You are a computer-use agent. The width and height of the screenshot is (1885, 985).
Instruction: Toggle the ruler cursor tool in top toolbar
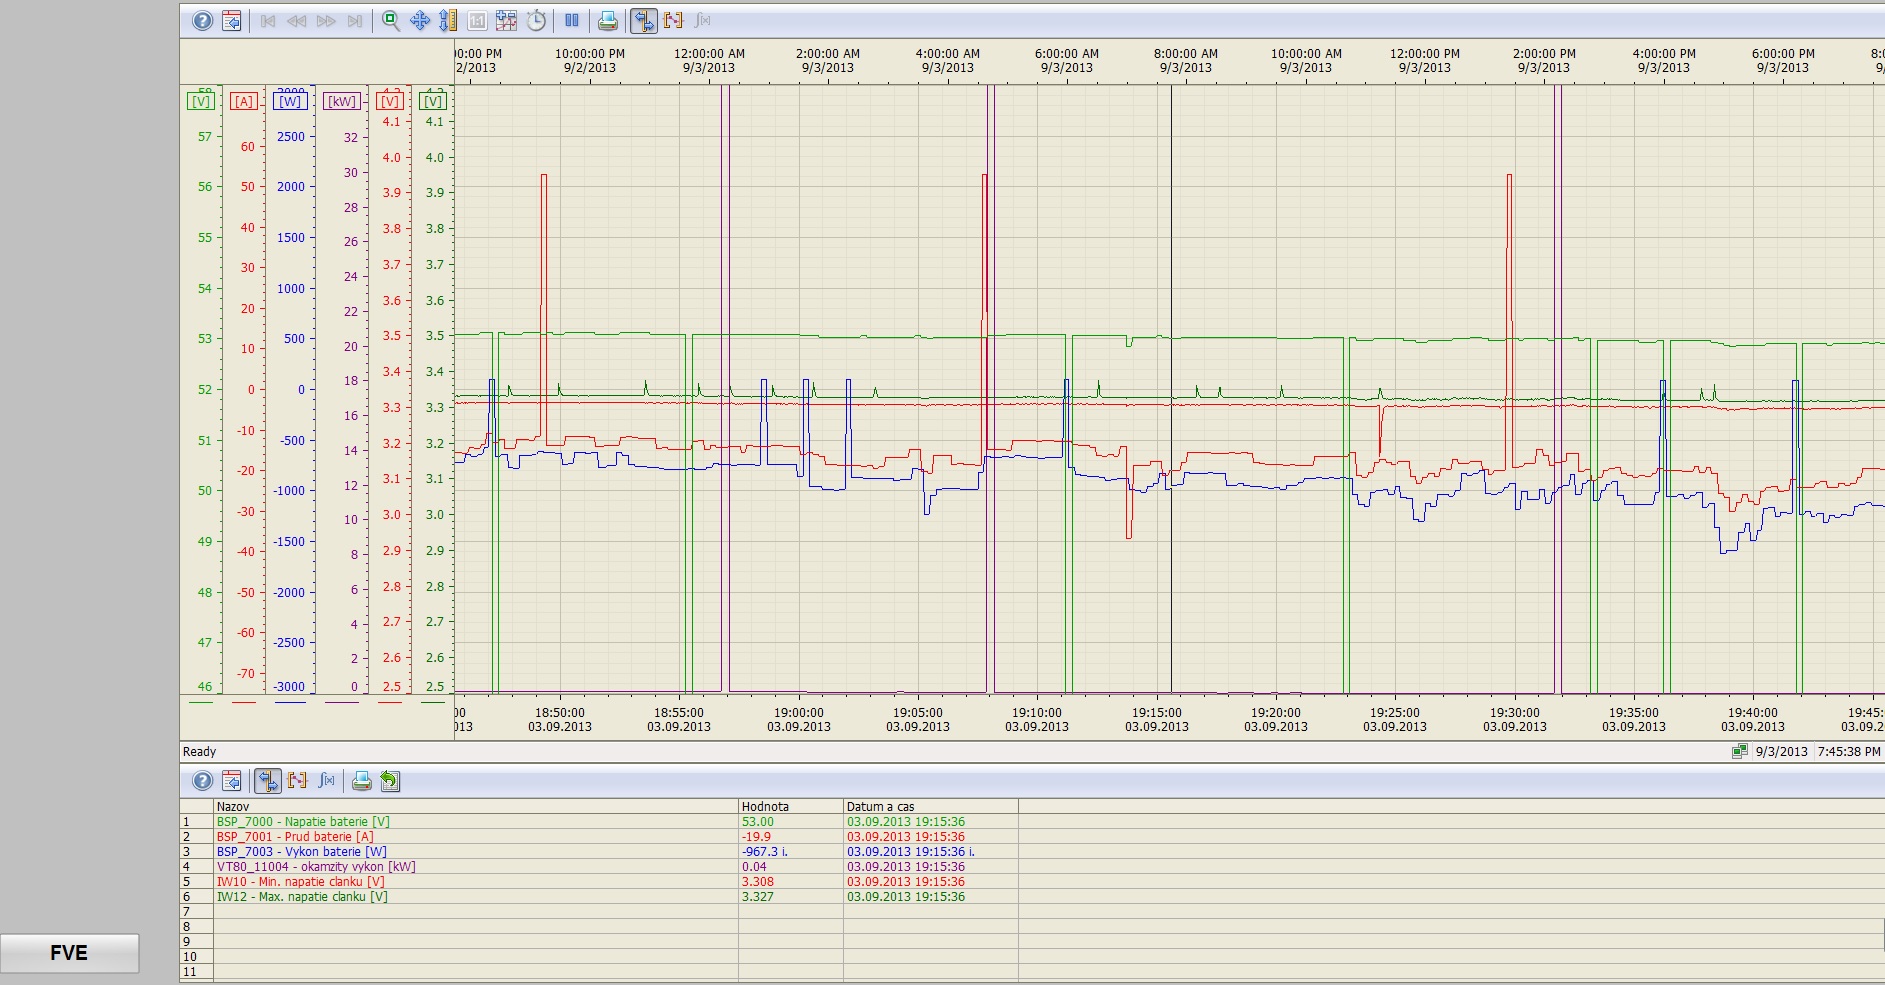[644, 21]
